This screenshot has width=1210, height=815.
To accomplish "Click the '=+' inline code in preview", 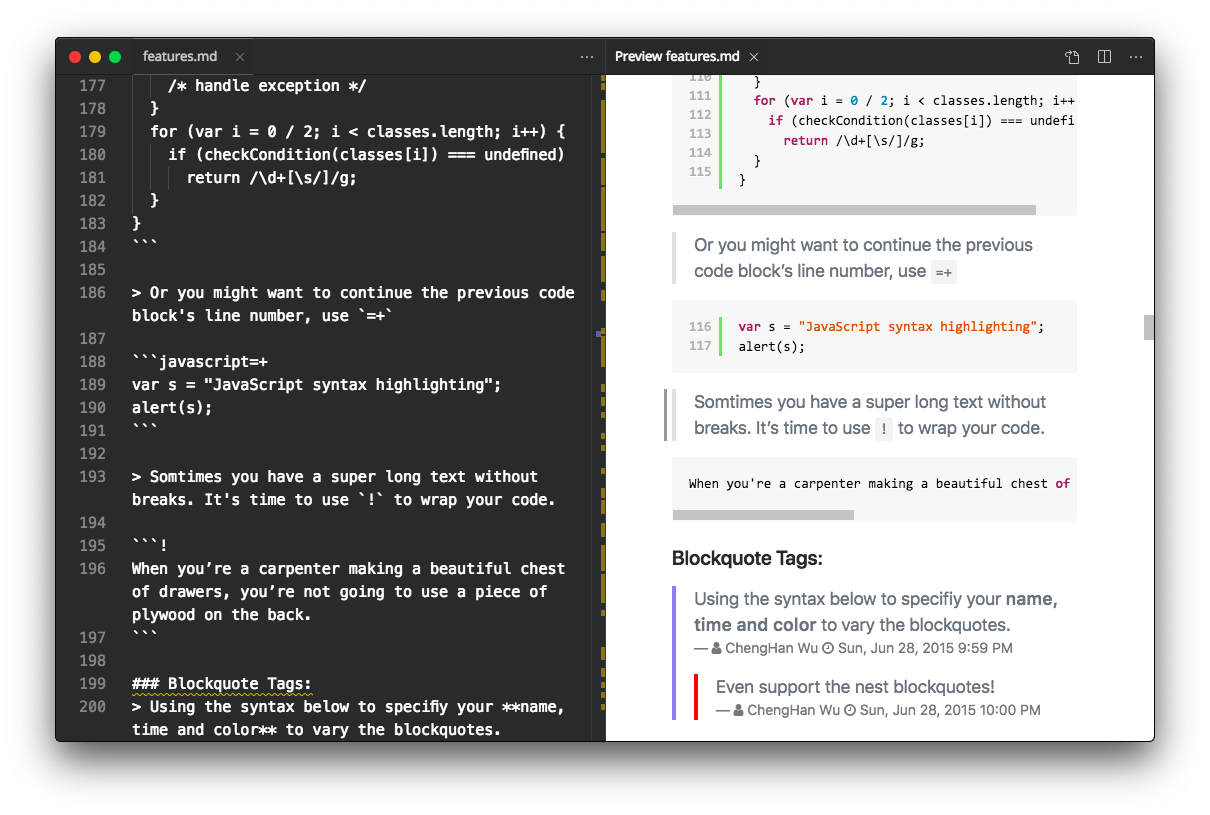I will coord(944,272).
